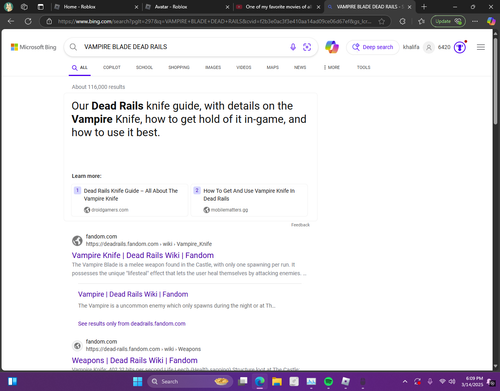
Task: Open Microsoft Edge in taskbar
Action: coord(260,381)
